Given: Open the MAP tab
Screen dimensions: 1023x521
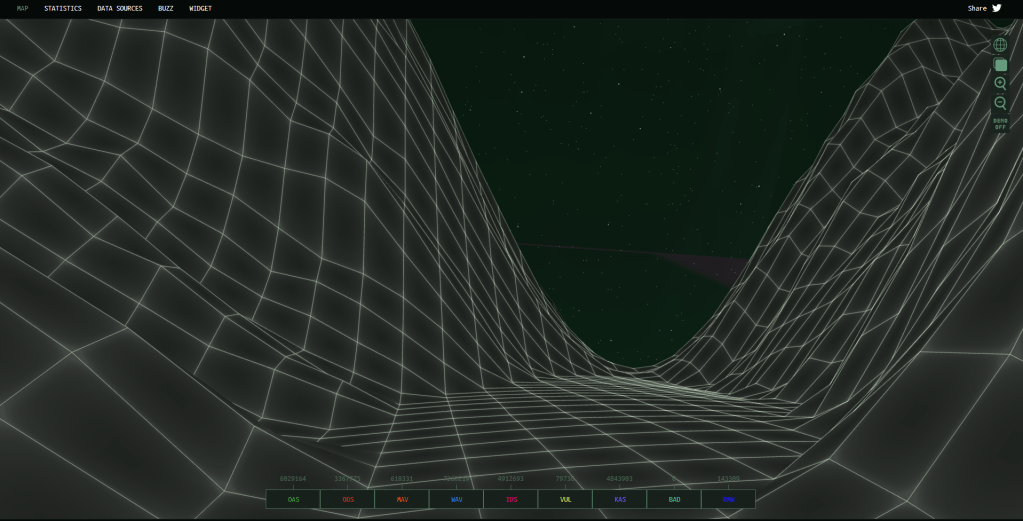Looking at the screenshot, I should (x=23, y=8).
